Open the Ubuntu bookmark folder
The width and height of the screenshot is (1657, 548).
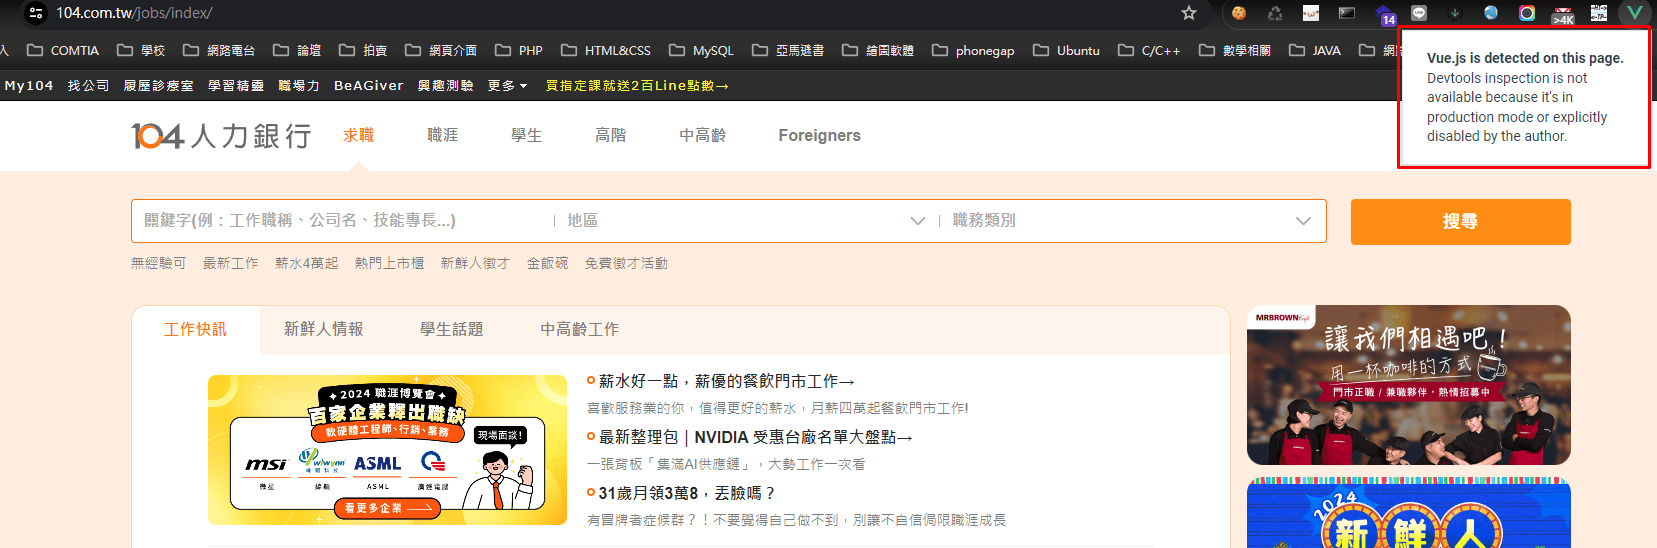point(1066,50)
